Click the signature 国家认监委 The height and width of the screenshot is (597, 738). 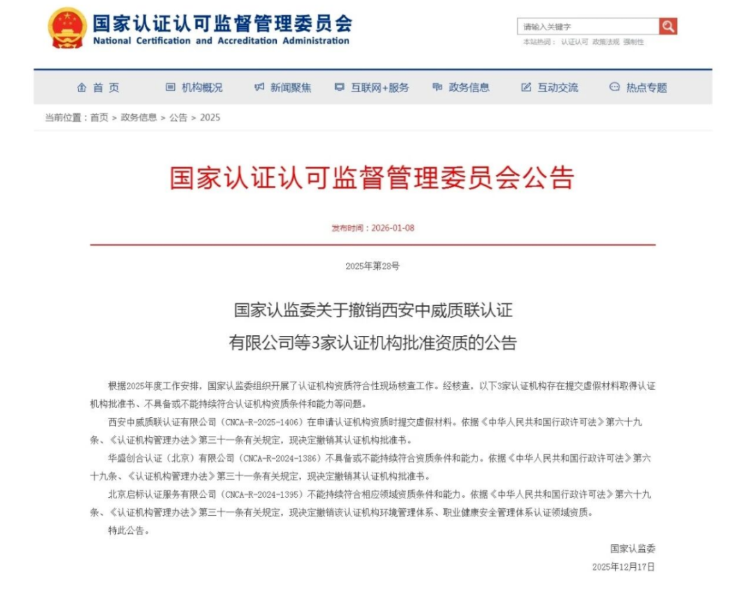tap(633, 549)
